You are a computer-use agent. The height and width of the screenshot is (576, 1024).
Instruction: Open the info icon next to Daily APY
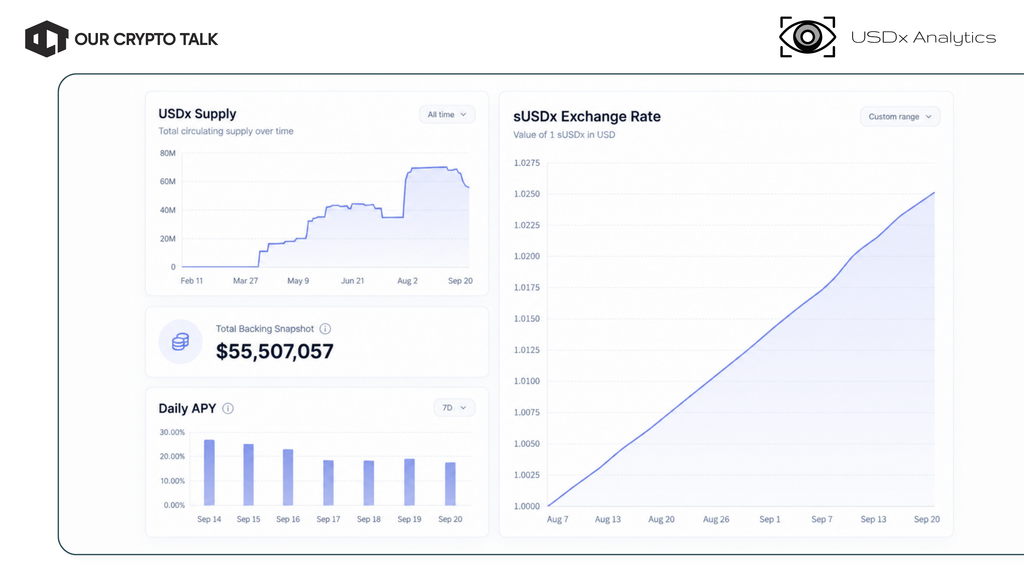(x=228, y=408)
